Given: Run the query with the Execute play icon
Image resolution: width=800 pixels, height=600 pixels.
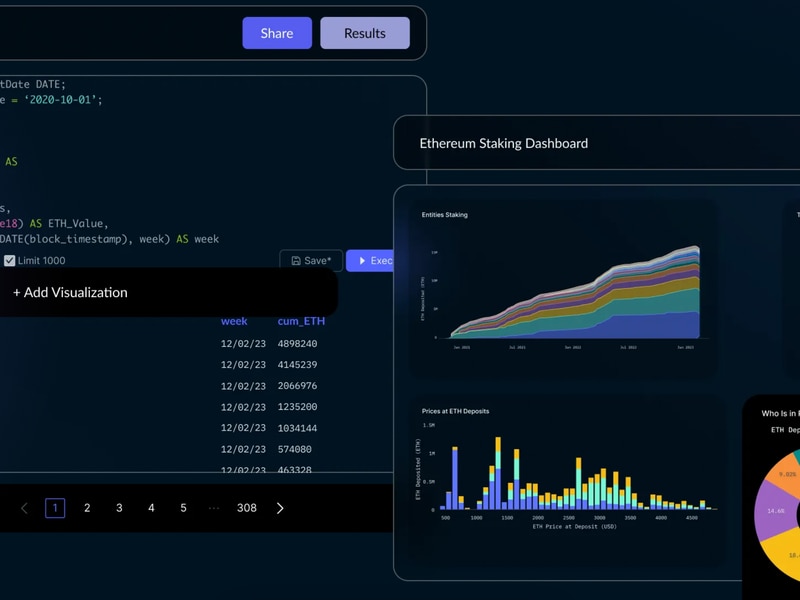Looking at the screenshot, I should (x=362, y=261).
